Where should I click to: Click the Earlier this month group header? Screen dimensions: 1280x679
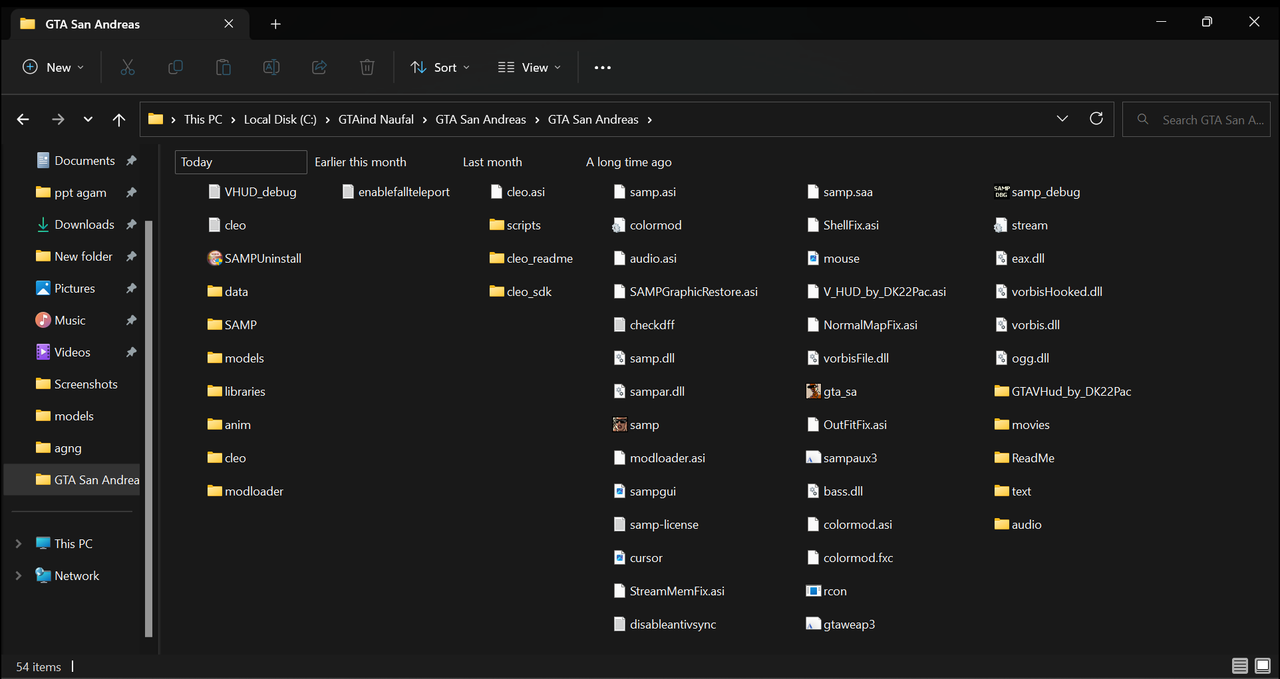tap(360, 162)
